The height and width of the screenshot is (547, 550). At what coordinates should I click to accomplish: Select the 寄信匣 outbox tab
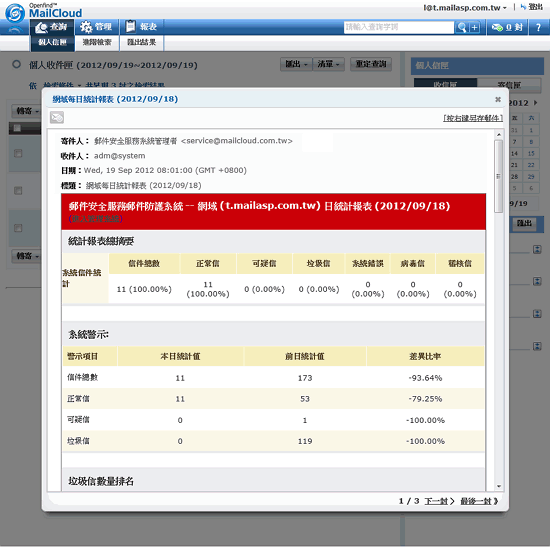coord(509,85)
